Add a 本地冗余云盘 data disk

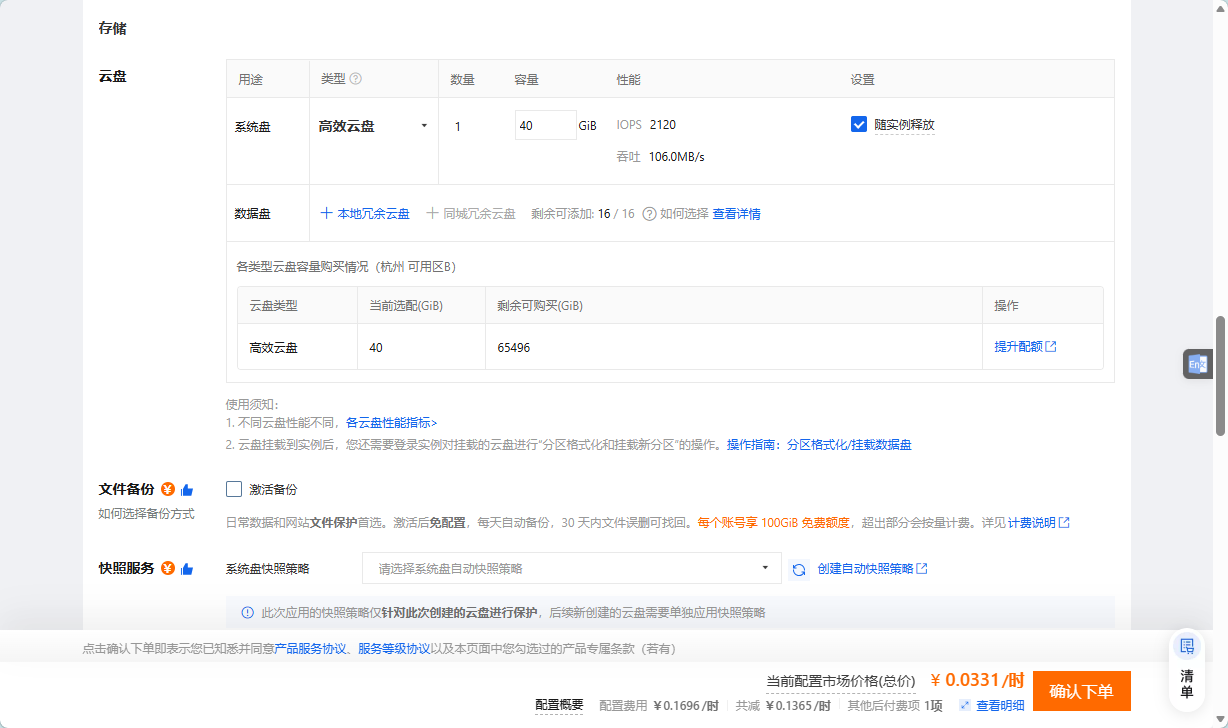[x=365, y=214]
